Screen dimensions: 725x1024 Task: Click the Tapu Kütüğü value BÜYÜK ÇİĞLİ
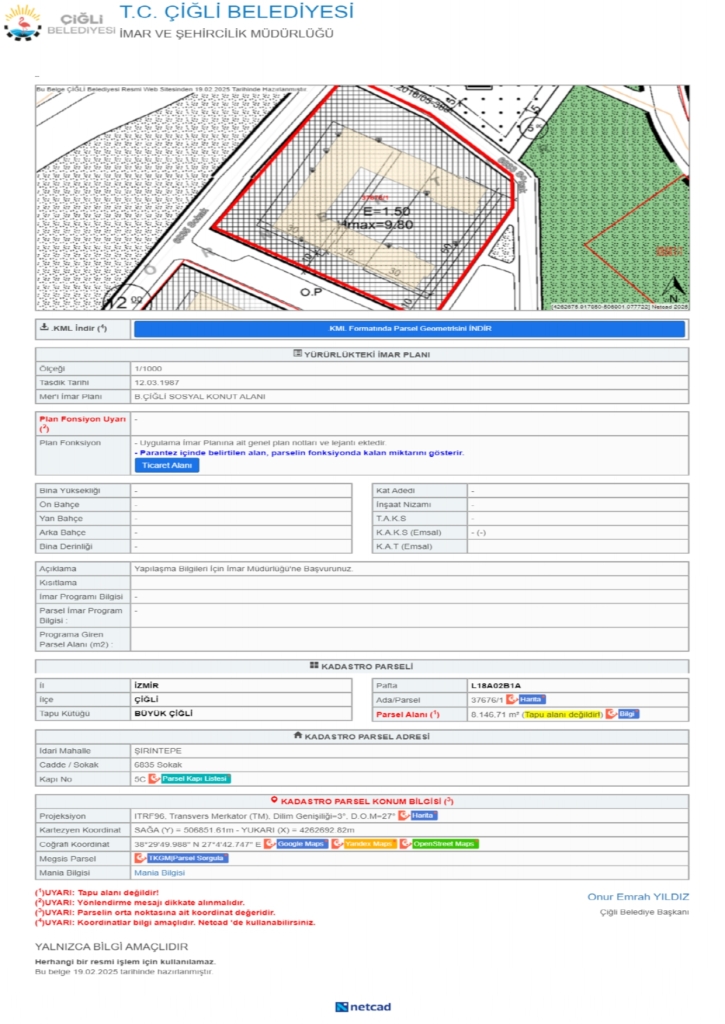(163, 713)
